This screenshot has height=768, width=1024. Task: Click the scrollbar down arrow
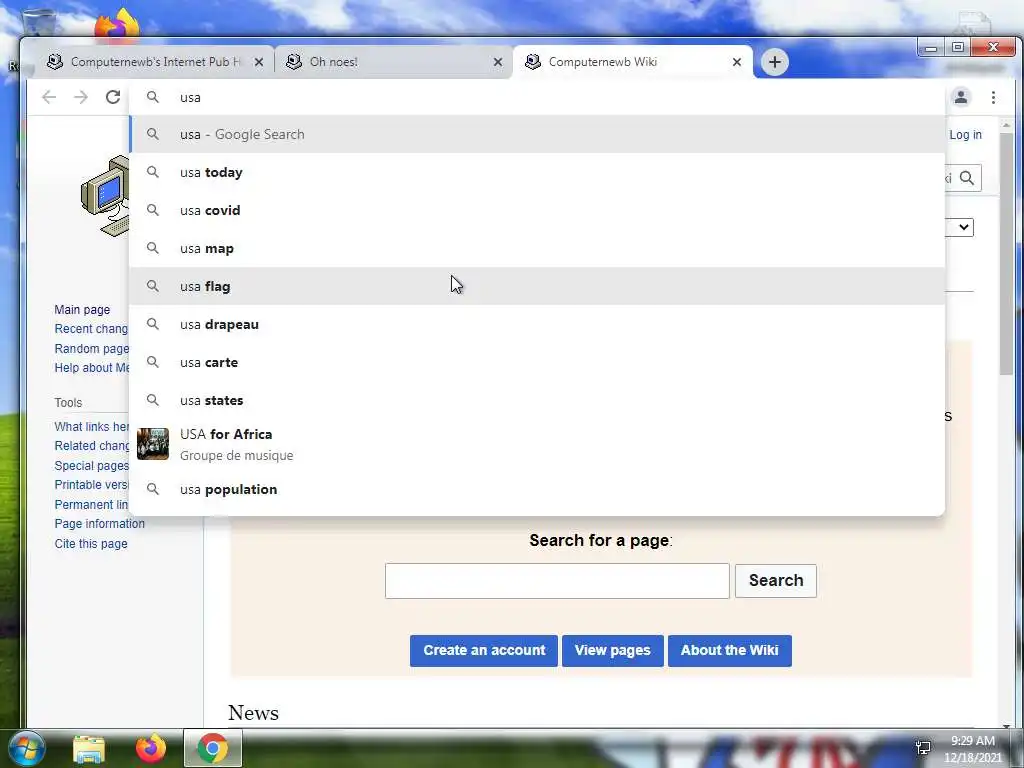1006,725
